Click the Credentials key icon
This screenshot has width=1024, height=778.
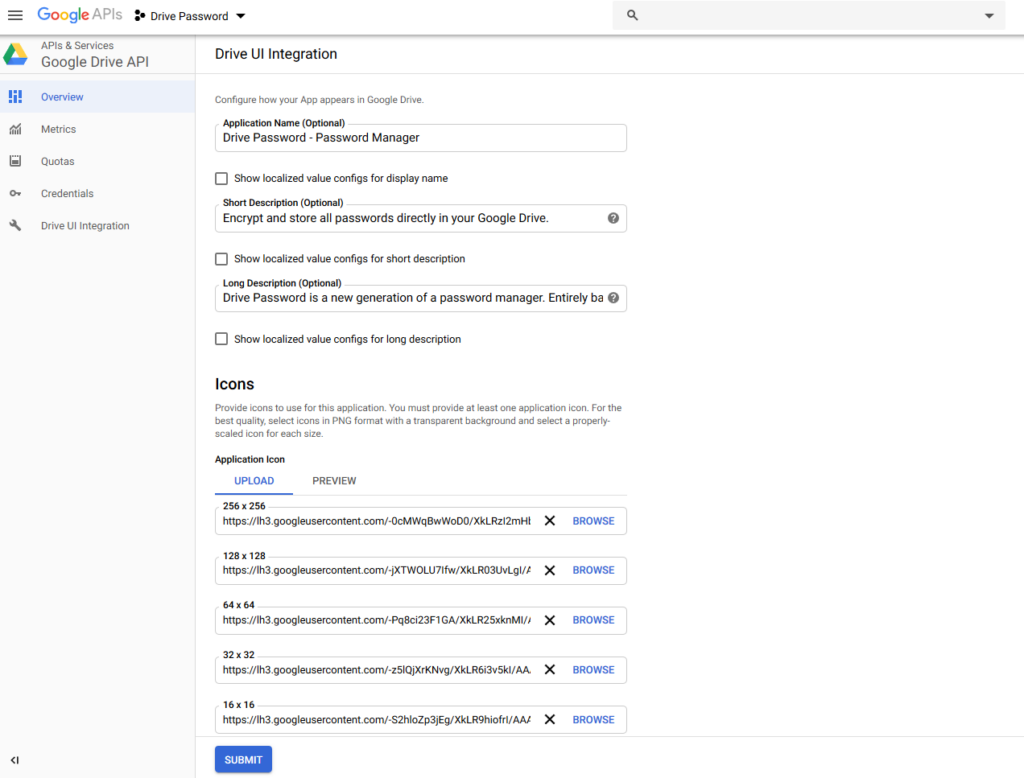(15, 193)
